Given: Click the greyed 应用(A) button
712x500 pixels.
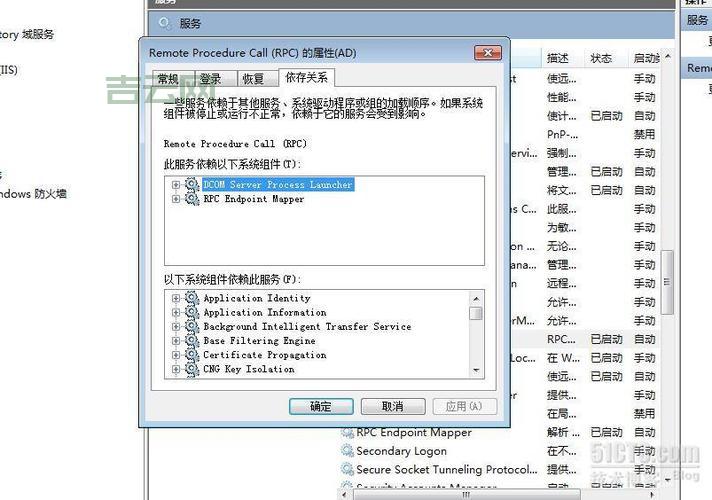Looking at the screenshot, I should [465, 406].
